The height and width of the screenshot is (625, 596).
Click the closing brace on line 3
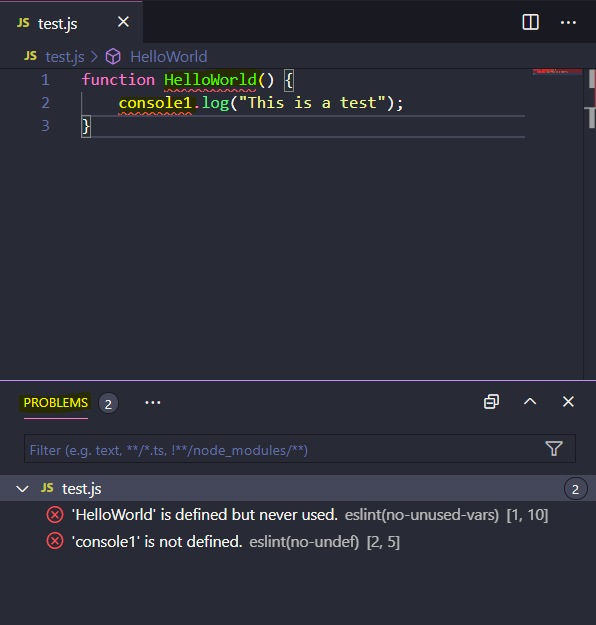[86, 126]
